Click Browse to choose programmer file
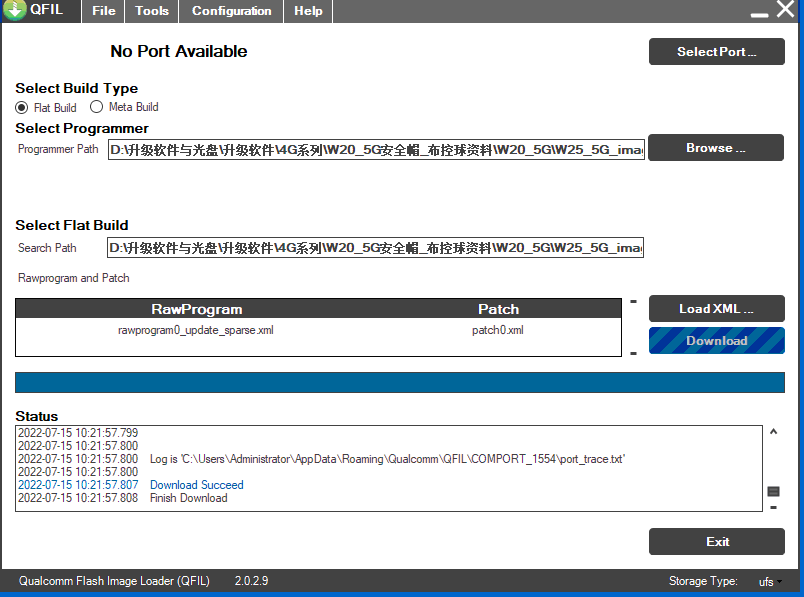 click(716, 148)
